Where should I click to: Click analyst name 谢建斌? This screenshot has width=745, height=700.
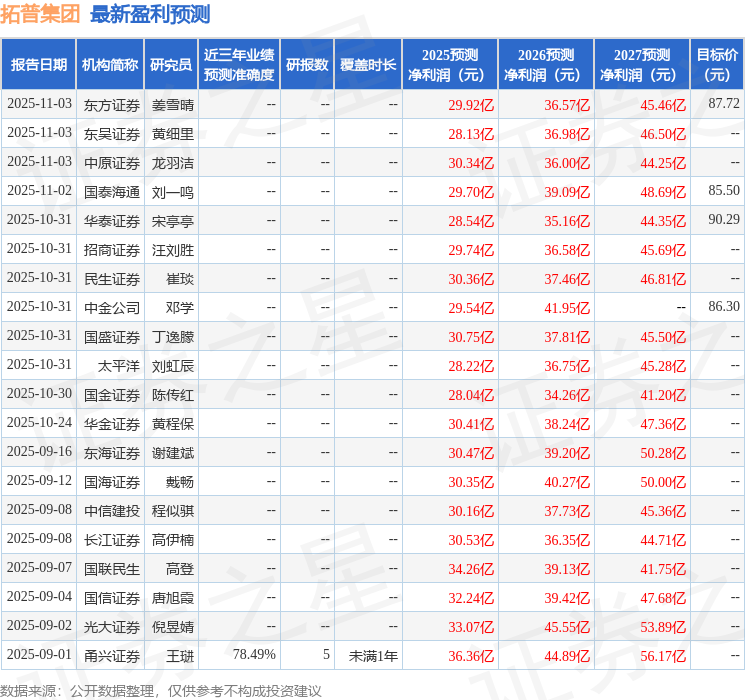(x=173, y=453)
